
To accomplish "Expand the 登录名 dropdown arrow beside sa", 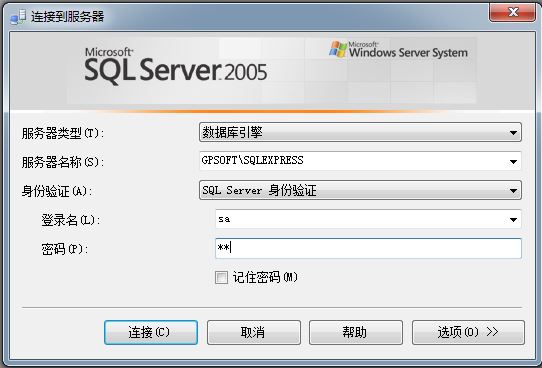I will pos(513,219).
